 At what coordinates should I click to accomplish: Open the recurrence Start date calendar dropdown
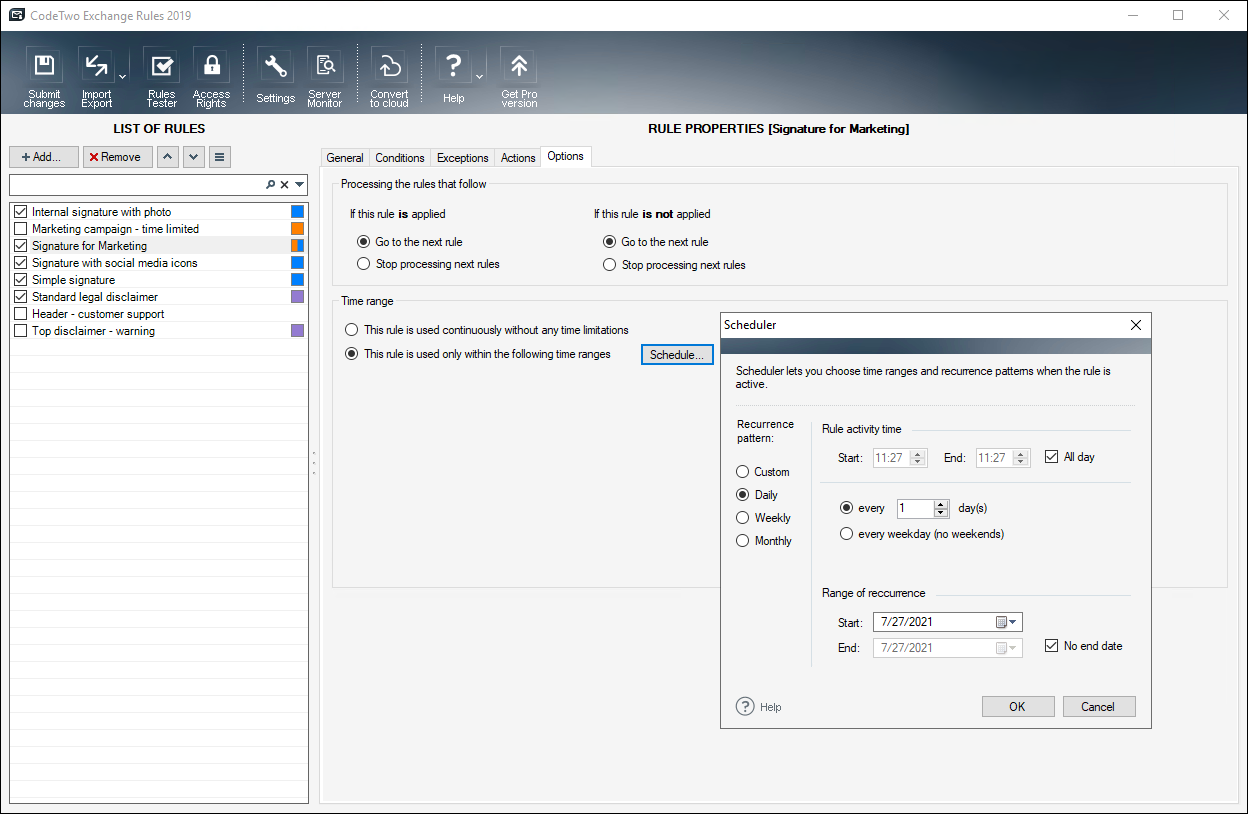(1007, 622)
